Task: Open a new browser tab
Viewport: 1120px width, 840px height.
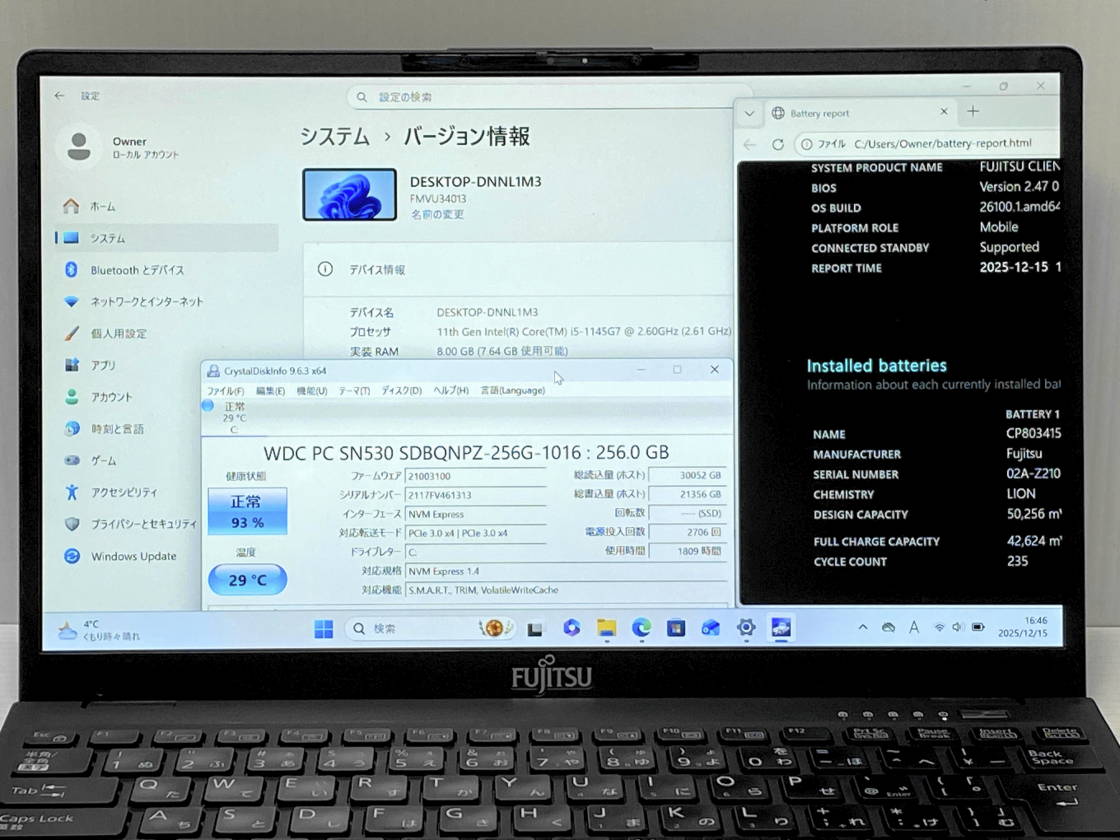Action: (973, 112)
